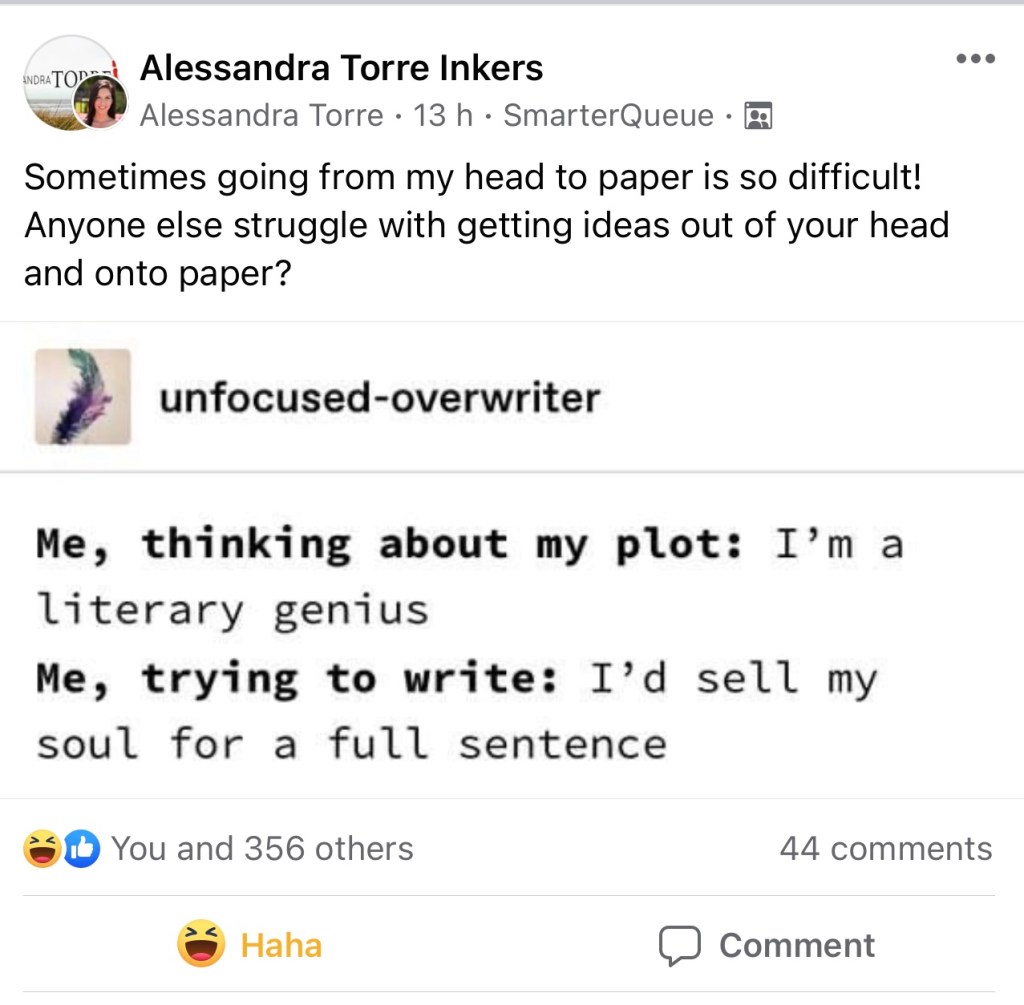Open the Alessandra Torre Inkers group page
Screen dimensions: 1024x1005
tap(341, 68)
